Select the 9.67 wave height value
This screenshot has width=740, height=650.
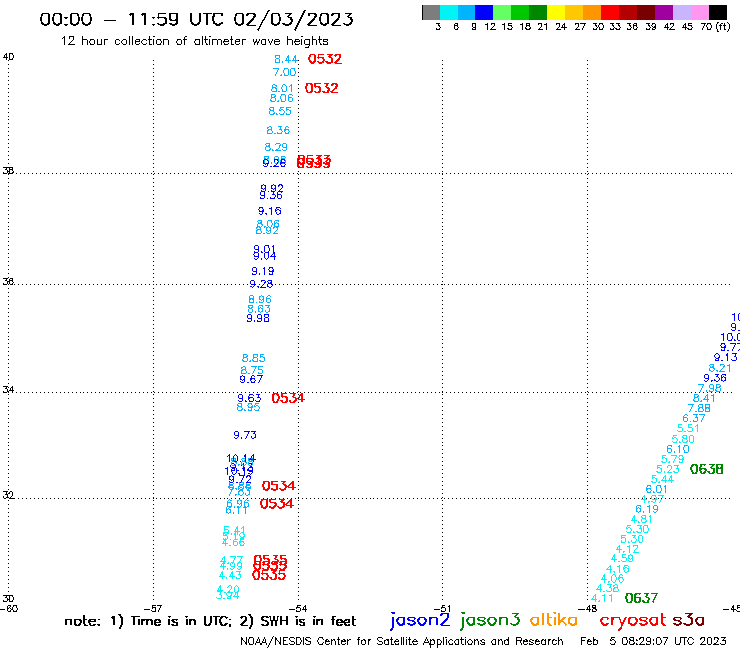pos(251,379)
